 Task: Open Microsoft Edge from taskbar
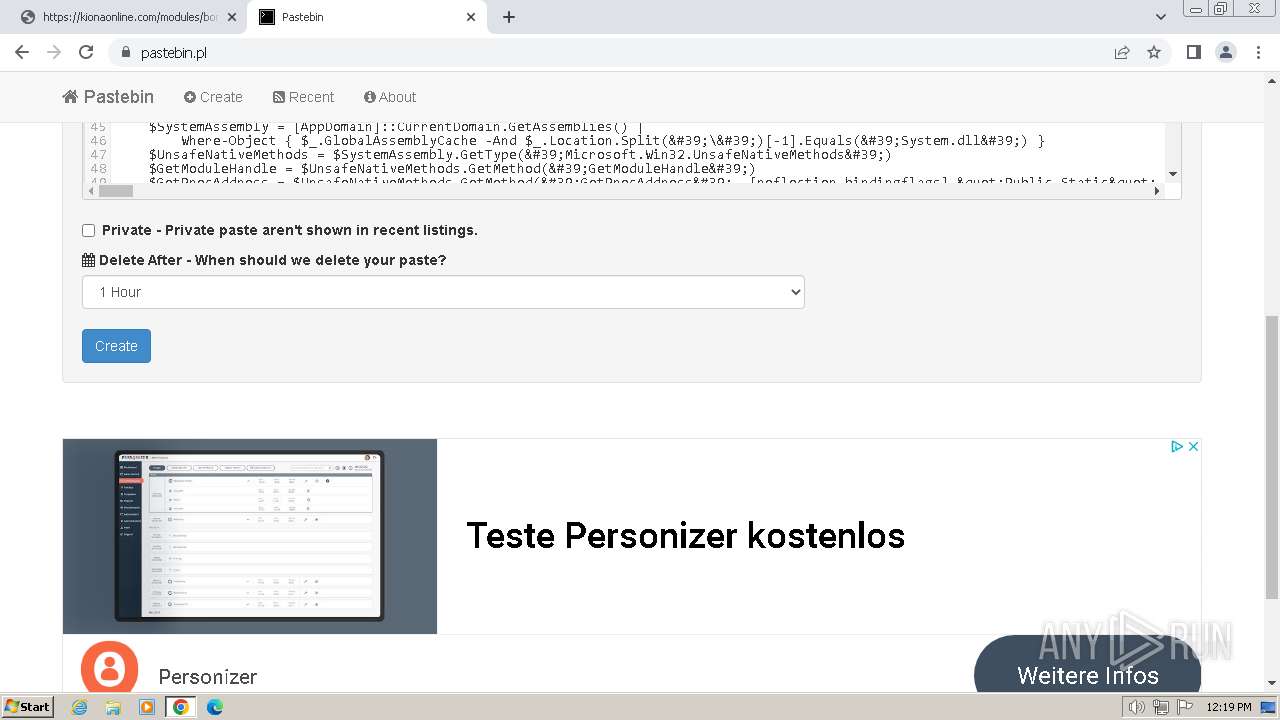point(214,707)
